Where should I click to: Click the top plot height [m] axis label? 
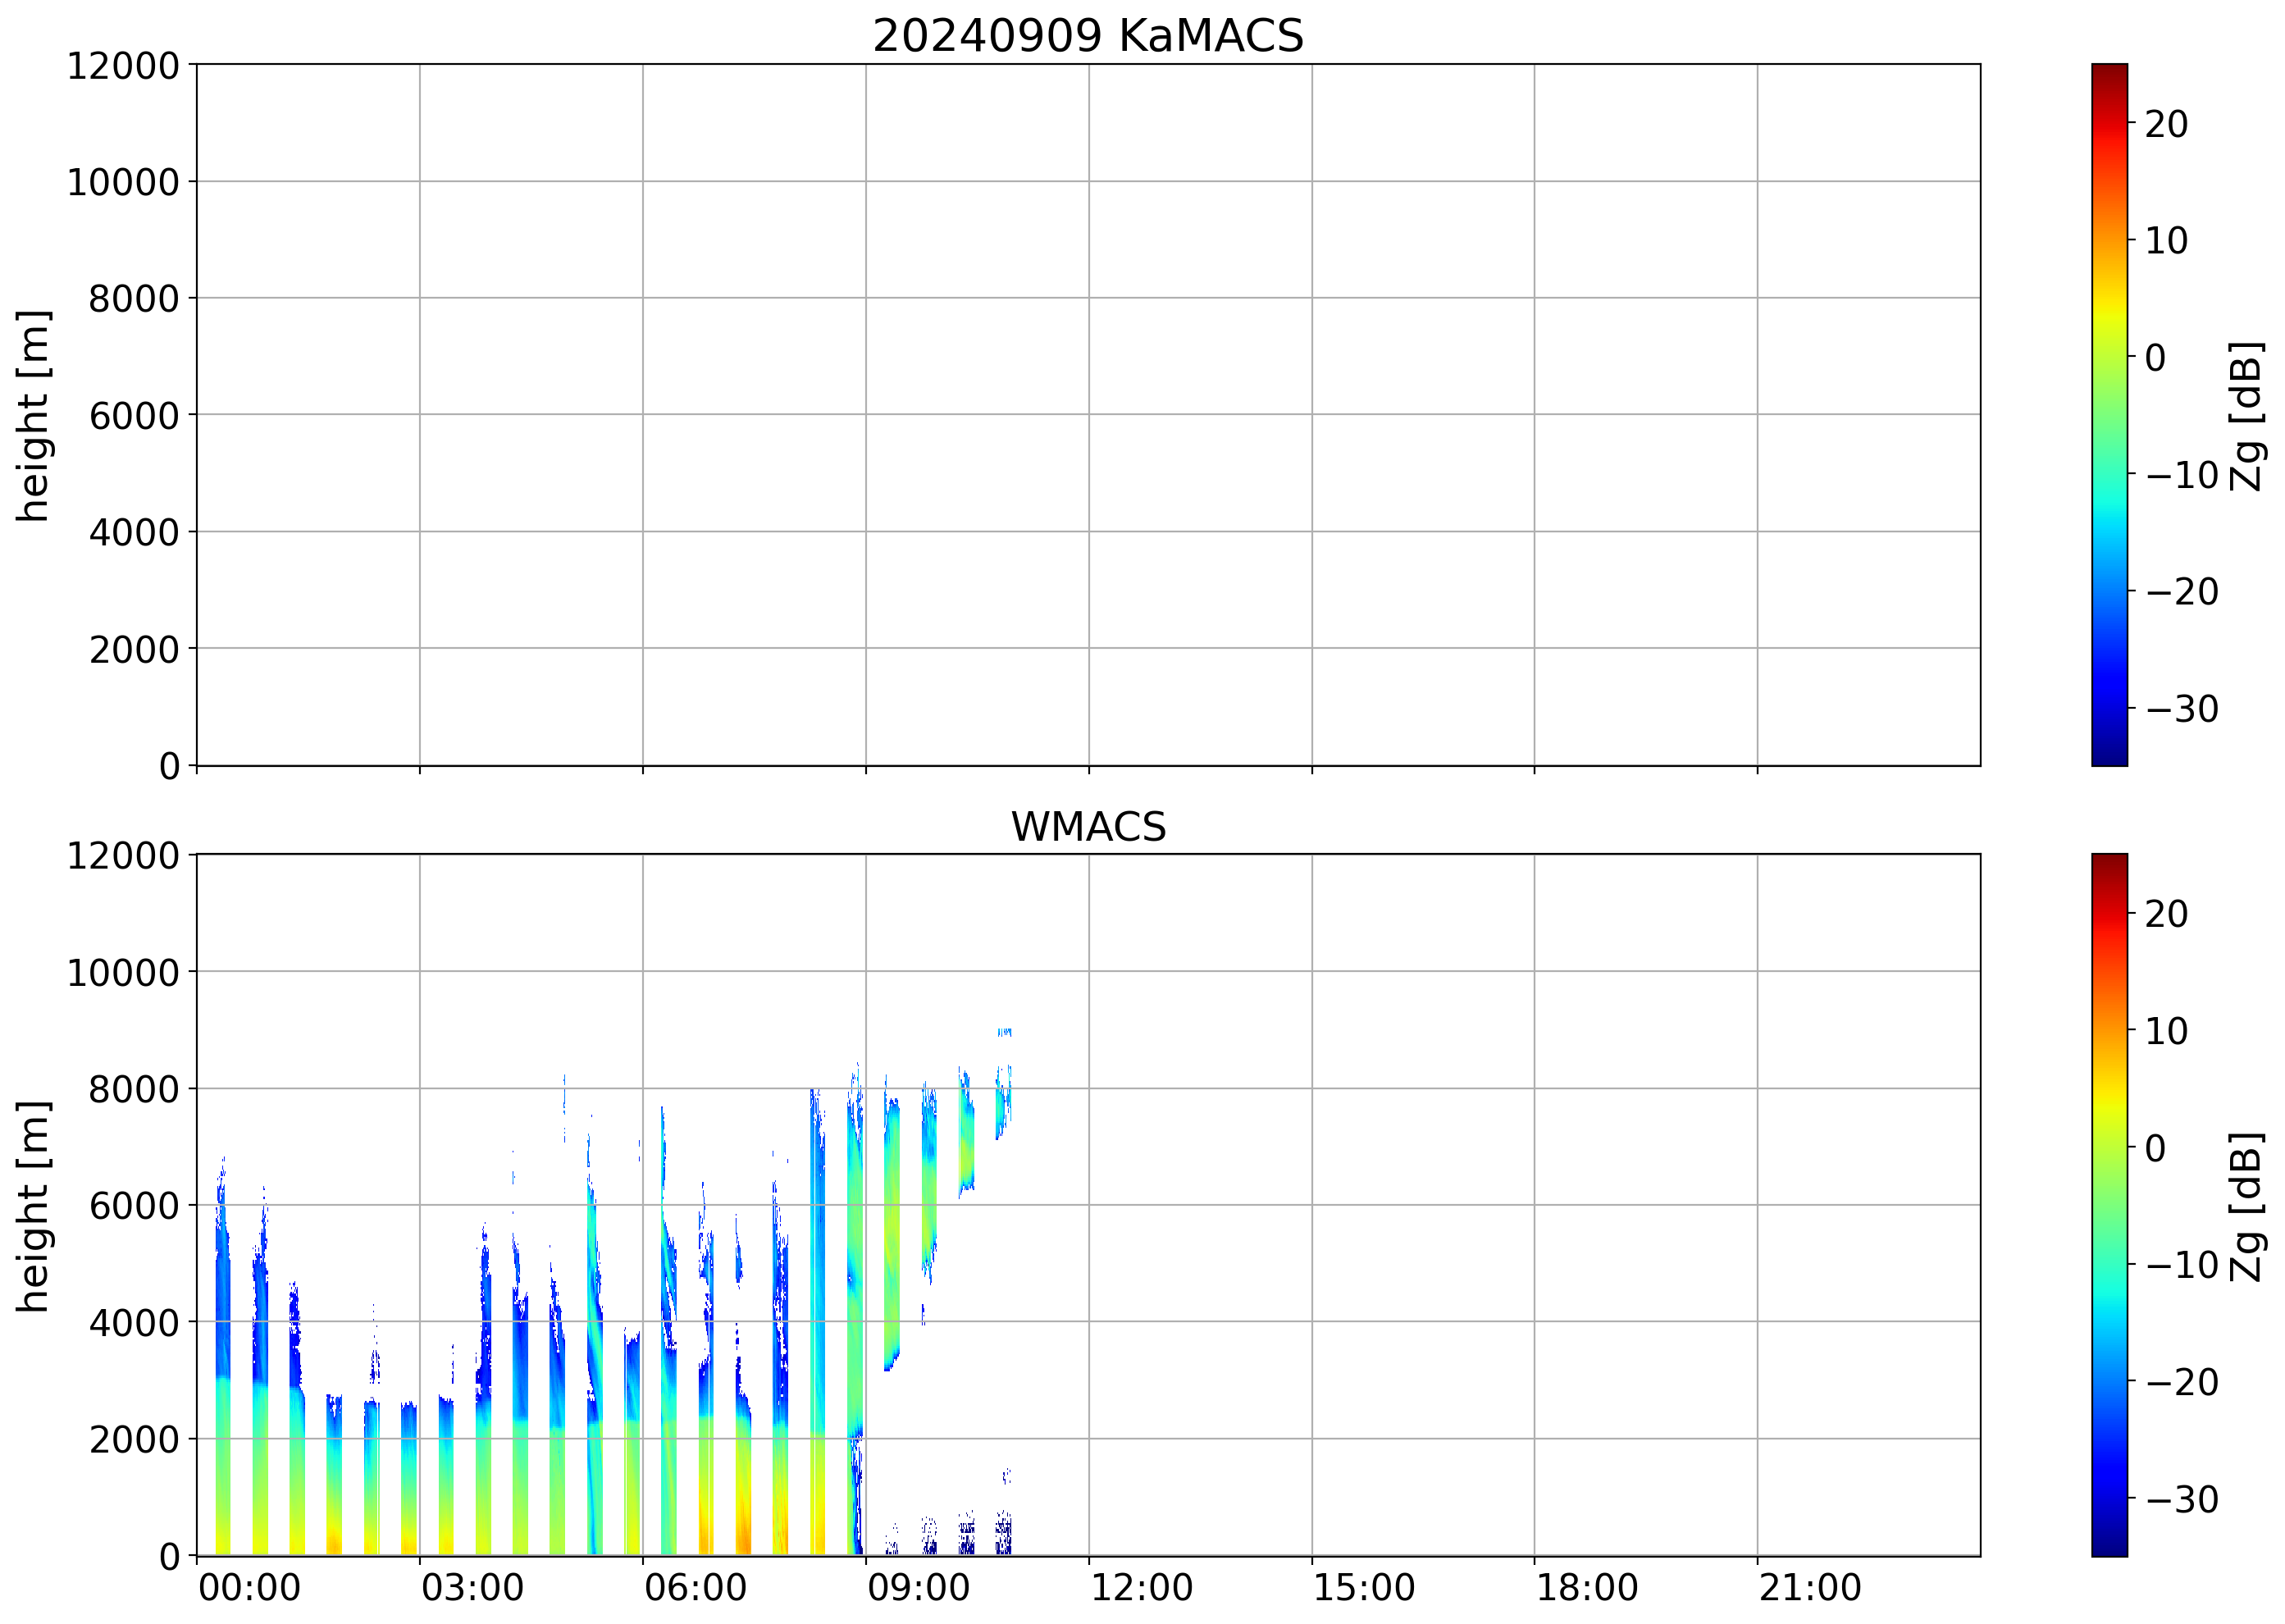(33, 415)
